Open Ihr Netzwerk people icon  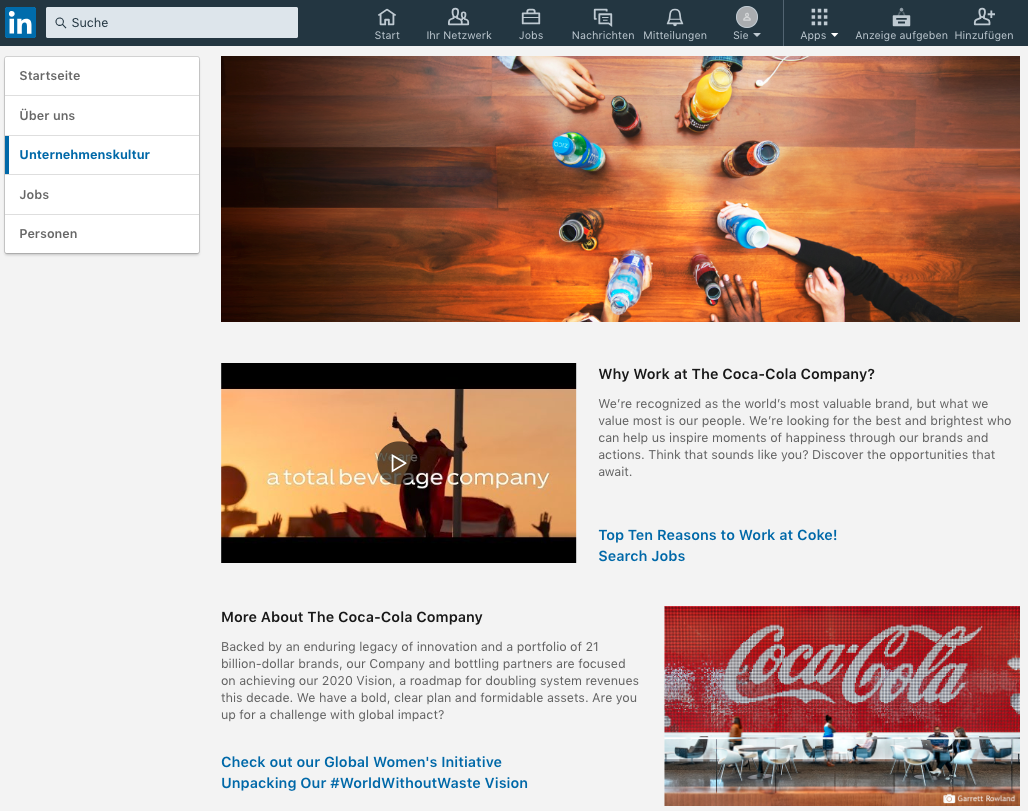[459, 17]
